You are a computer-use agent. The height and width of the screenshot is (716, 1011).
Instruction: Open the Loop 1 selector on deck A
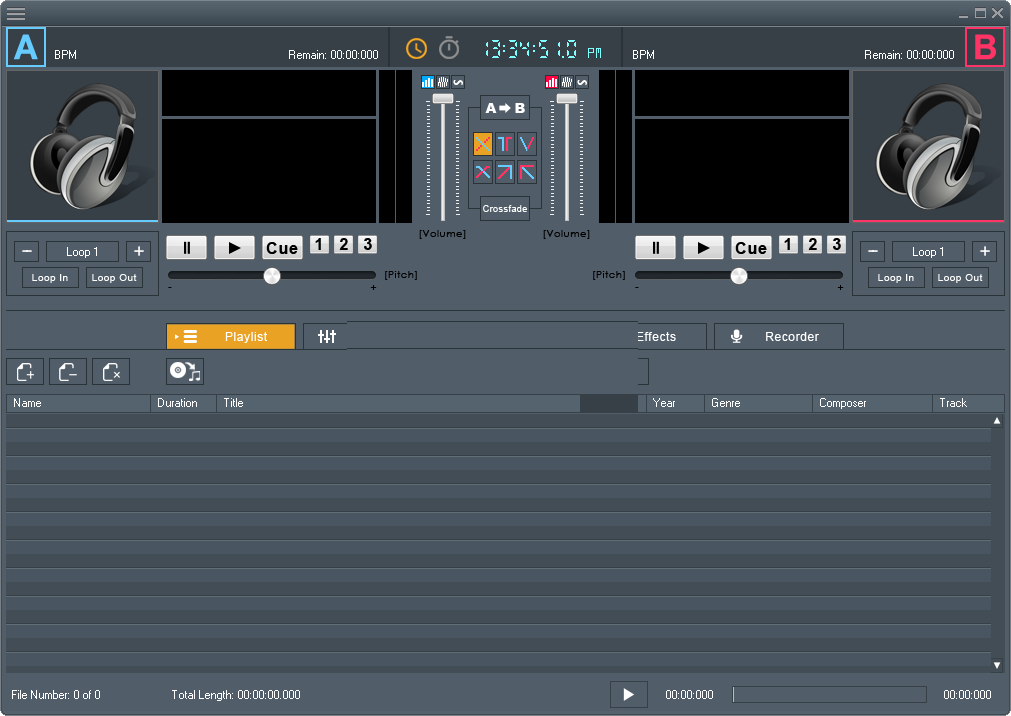pos(82,251)
